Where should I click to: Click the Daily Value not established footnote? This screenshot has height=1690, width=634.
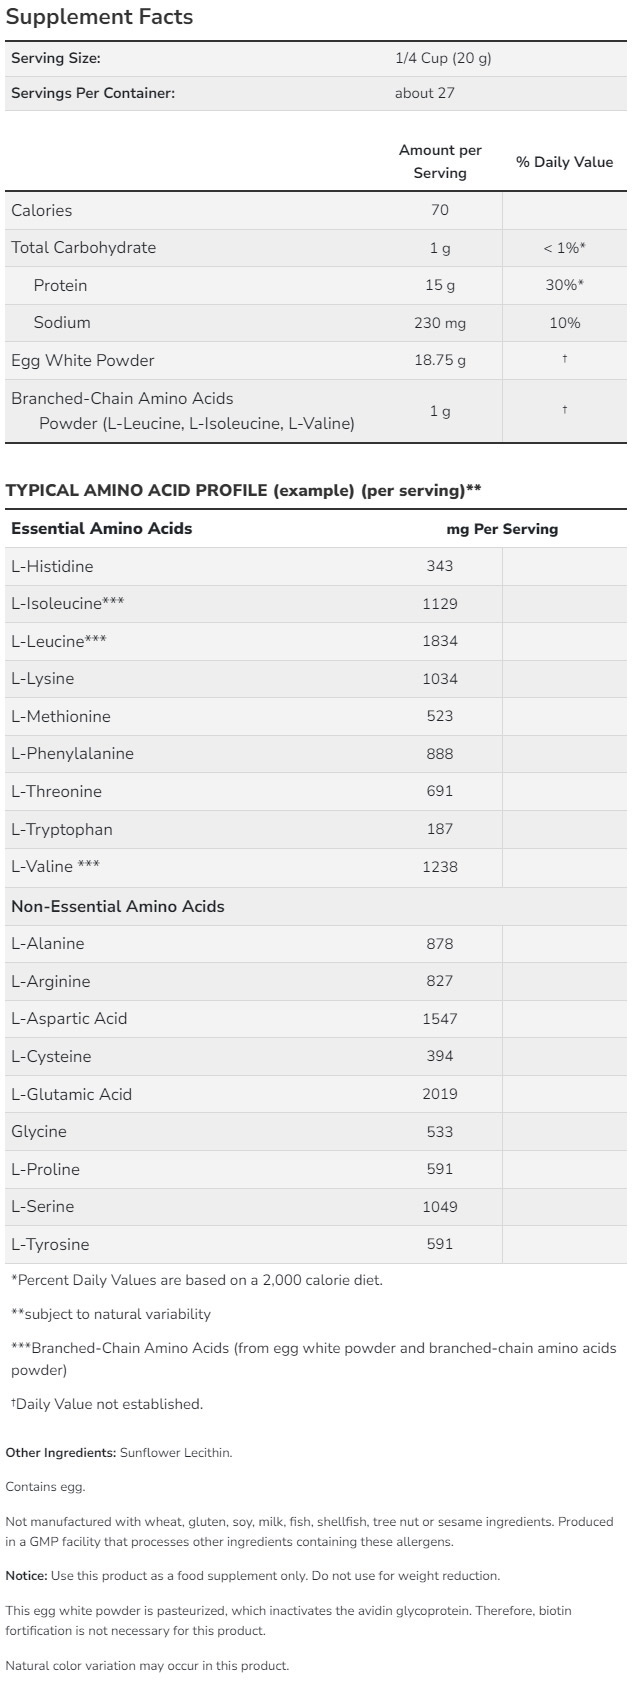[108, 1404]
